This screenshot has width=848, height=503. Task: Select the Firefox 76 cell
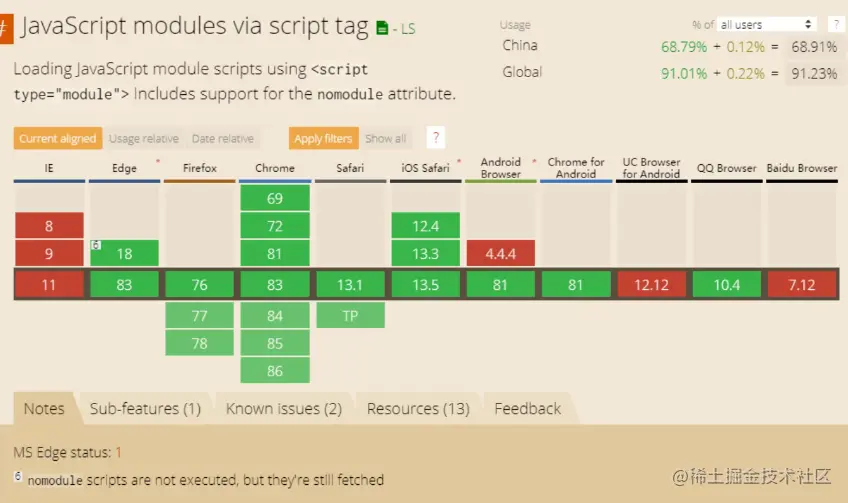[200, 284]
